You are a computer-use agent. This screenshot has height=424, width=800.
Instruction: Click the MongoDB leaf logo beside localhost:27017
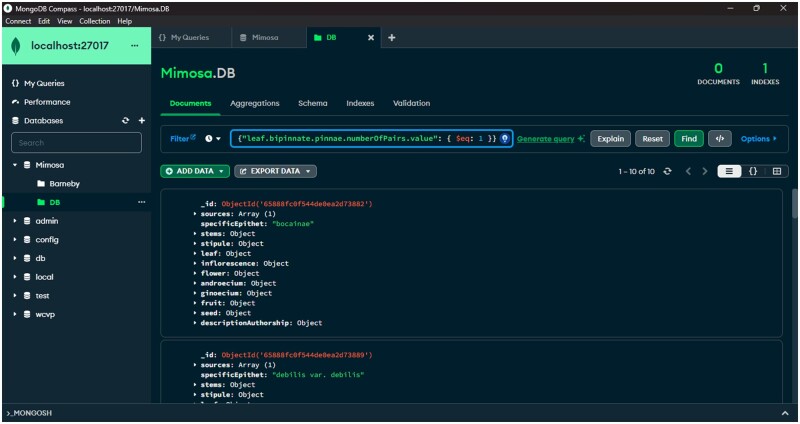[16, 46]
